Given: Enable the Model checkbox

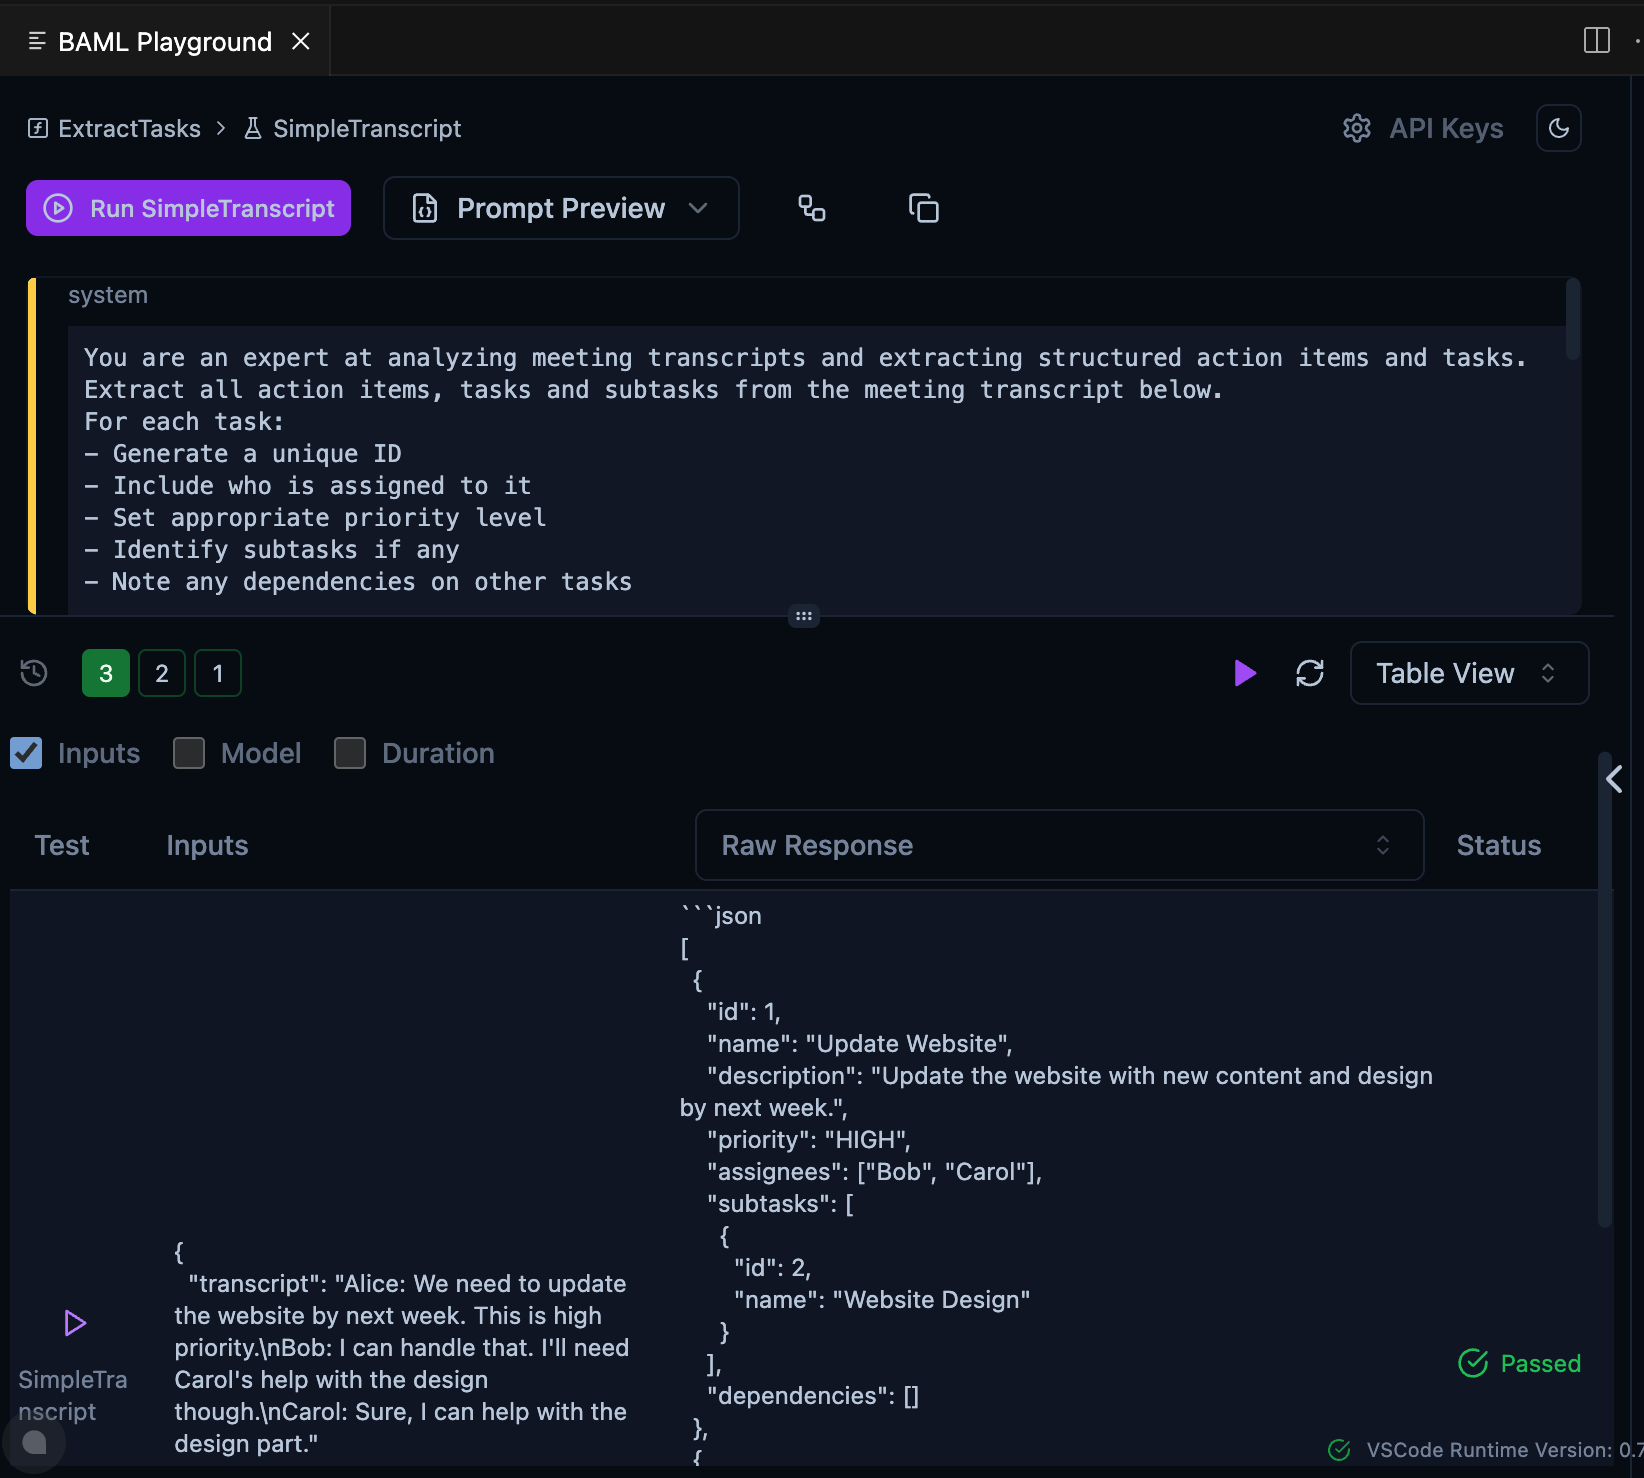Looking at the screenshot, I should point(189,753).
